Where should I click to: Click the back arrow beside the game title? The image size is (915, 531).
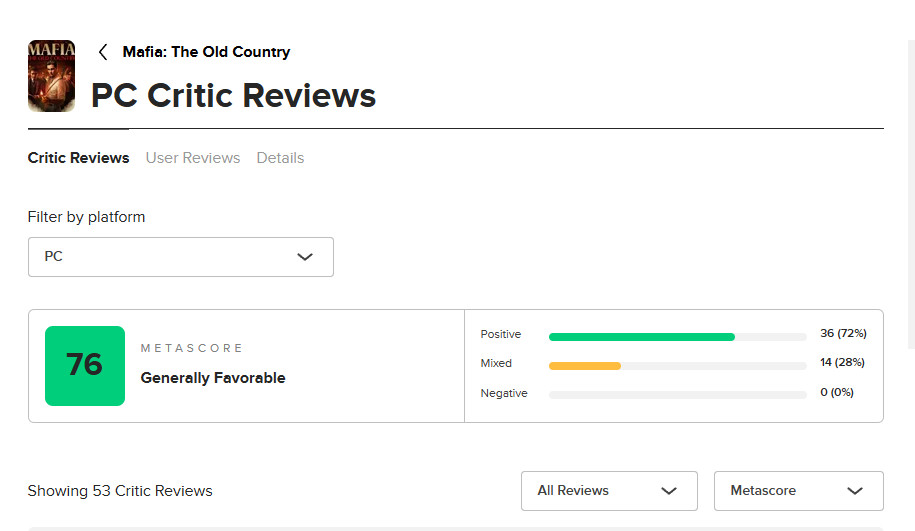(x=102, y=52)
